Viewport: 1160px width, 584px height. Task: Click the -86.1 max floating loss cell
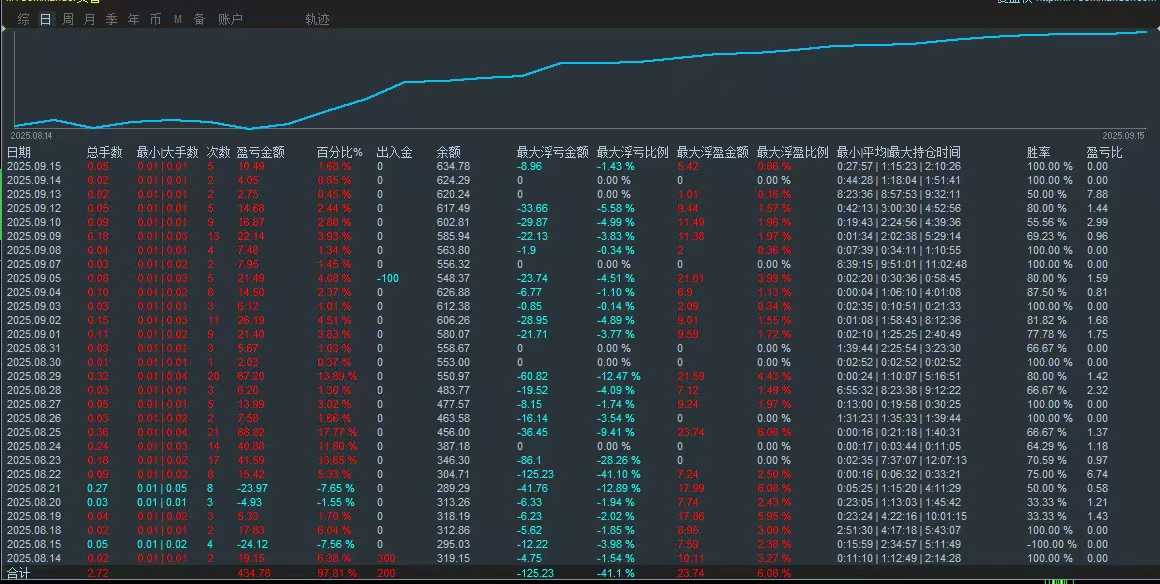click(x=529, y=460)
